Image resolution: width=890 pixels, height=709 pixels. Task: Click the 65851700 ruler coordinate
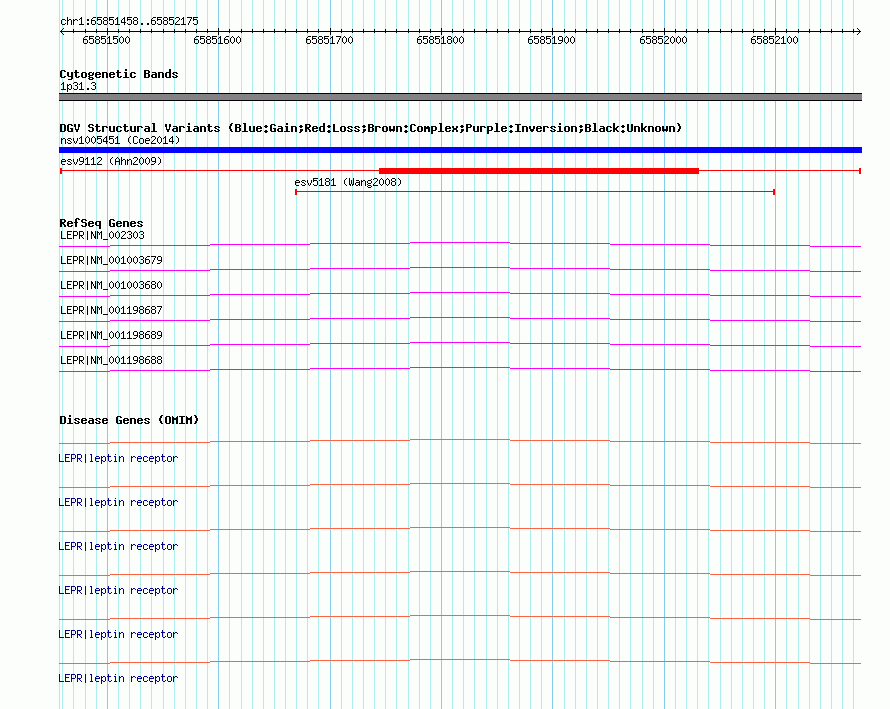(x=329, y=40)
